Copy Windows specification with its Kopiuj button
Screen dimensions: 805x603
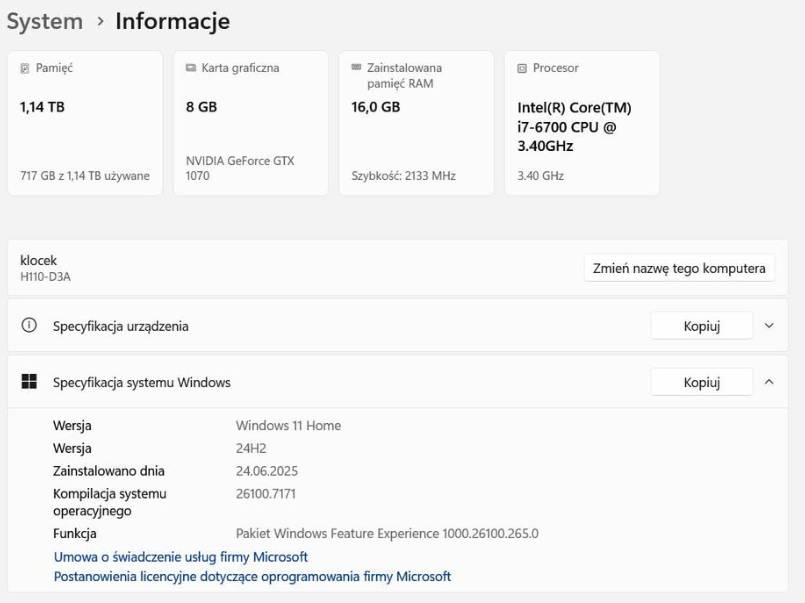tap(701, 382)
